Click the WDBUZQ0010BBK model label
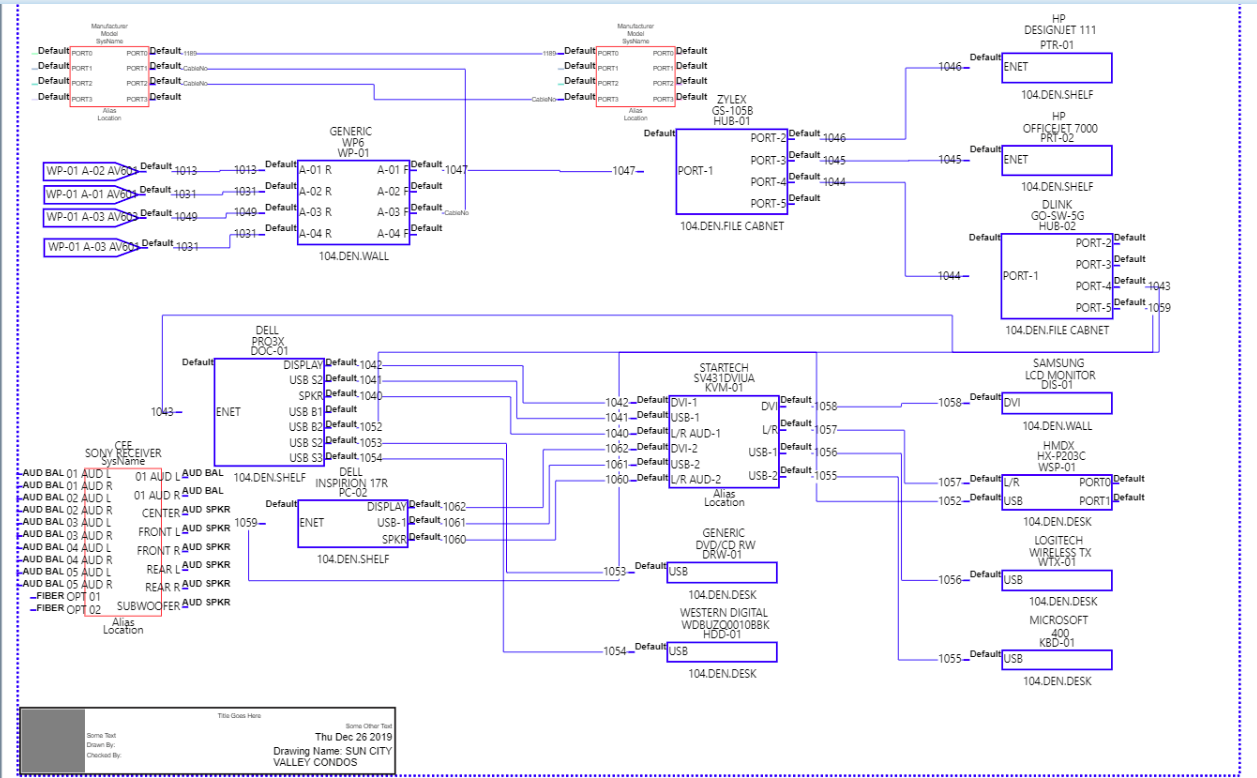Image resolution: width=1257 pixels, height=778 pixels. tap(723, 624)
